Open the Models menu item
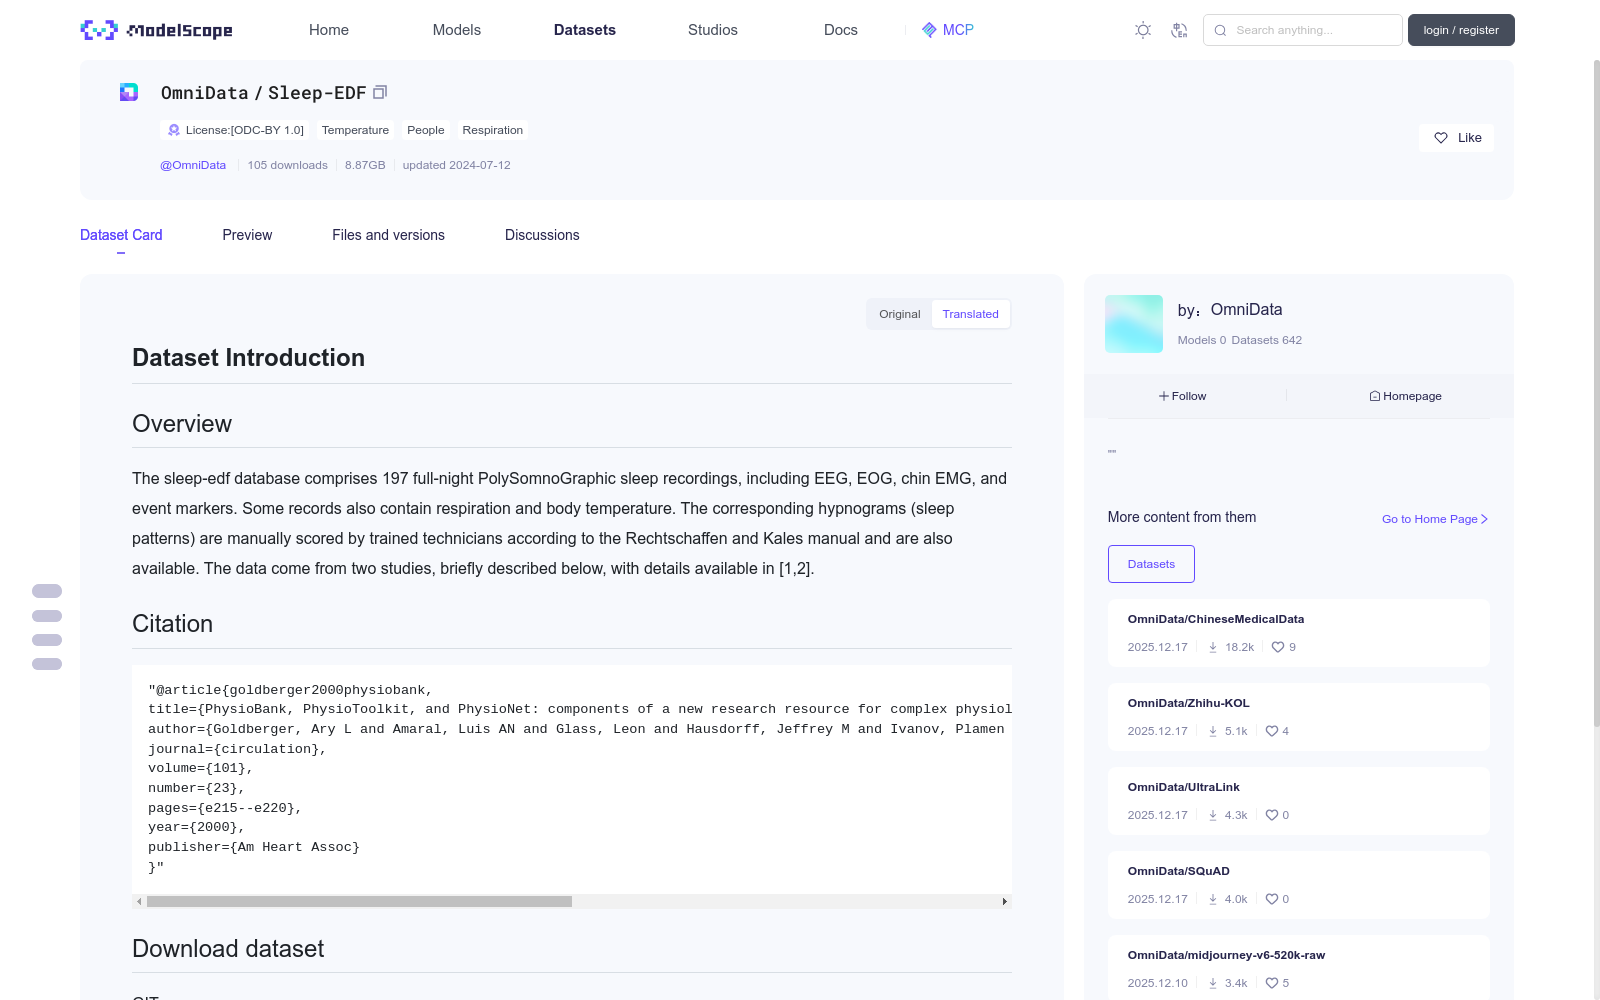The width and height of the screenshot is (1600, 1000). pyautogui.click(x=457, y=30)
